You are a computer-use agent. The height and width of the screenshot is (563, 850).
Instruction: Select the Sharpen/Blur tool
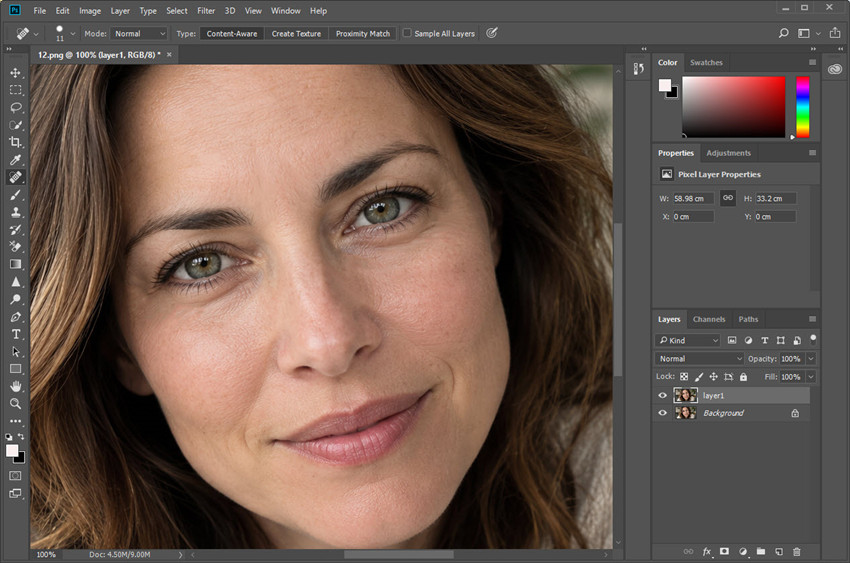(x=15, y=282)
